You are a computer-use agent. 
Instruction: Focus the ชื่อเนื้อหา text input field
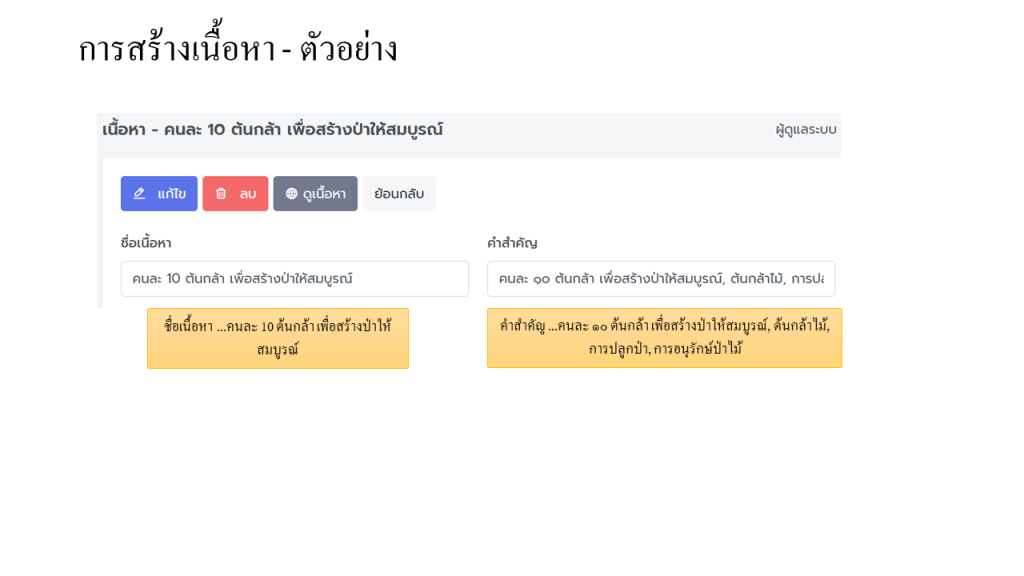pyautogui.click(x=294, y=279)
